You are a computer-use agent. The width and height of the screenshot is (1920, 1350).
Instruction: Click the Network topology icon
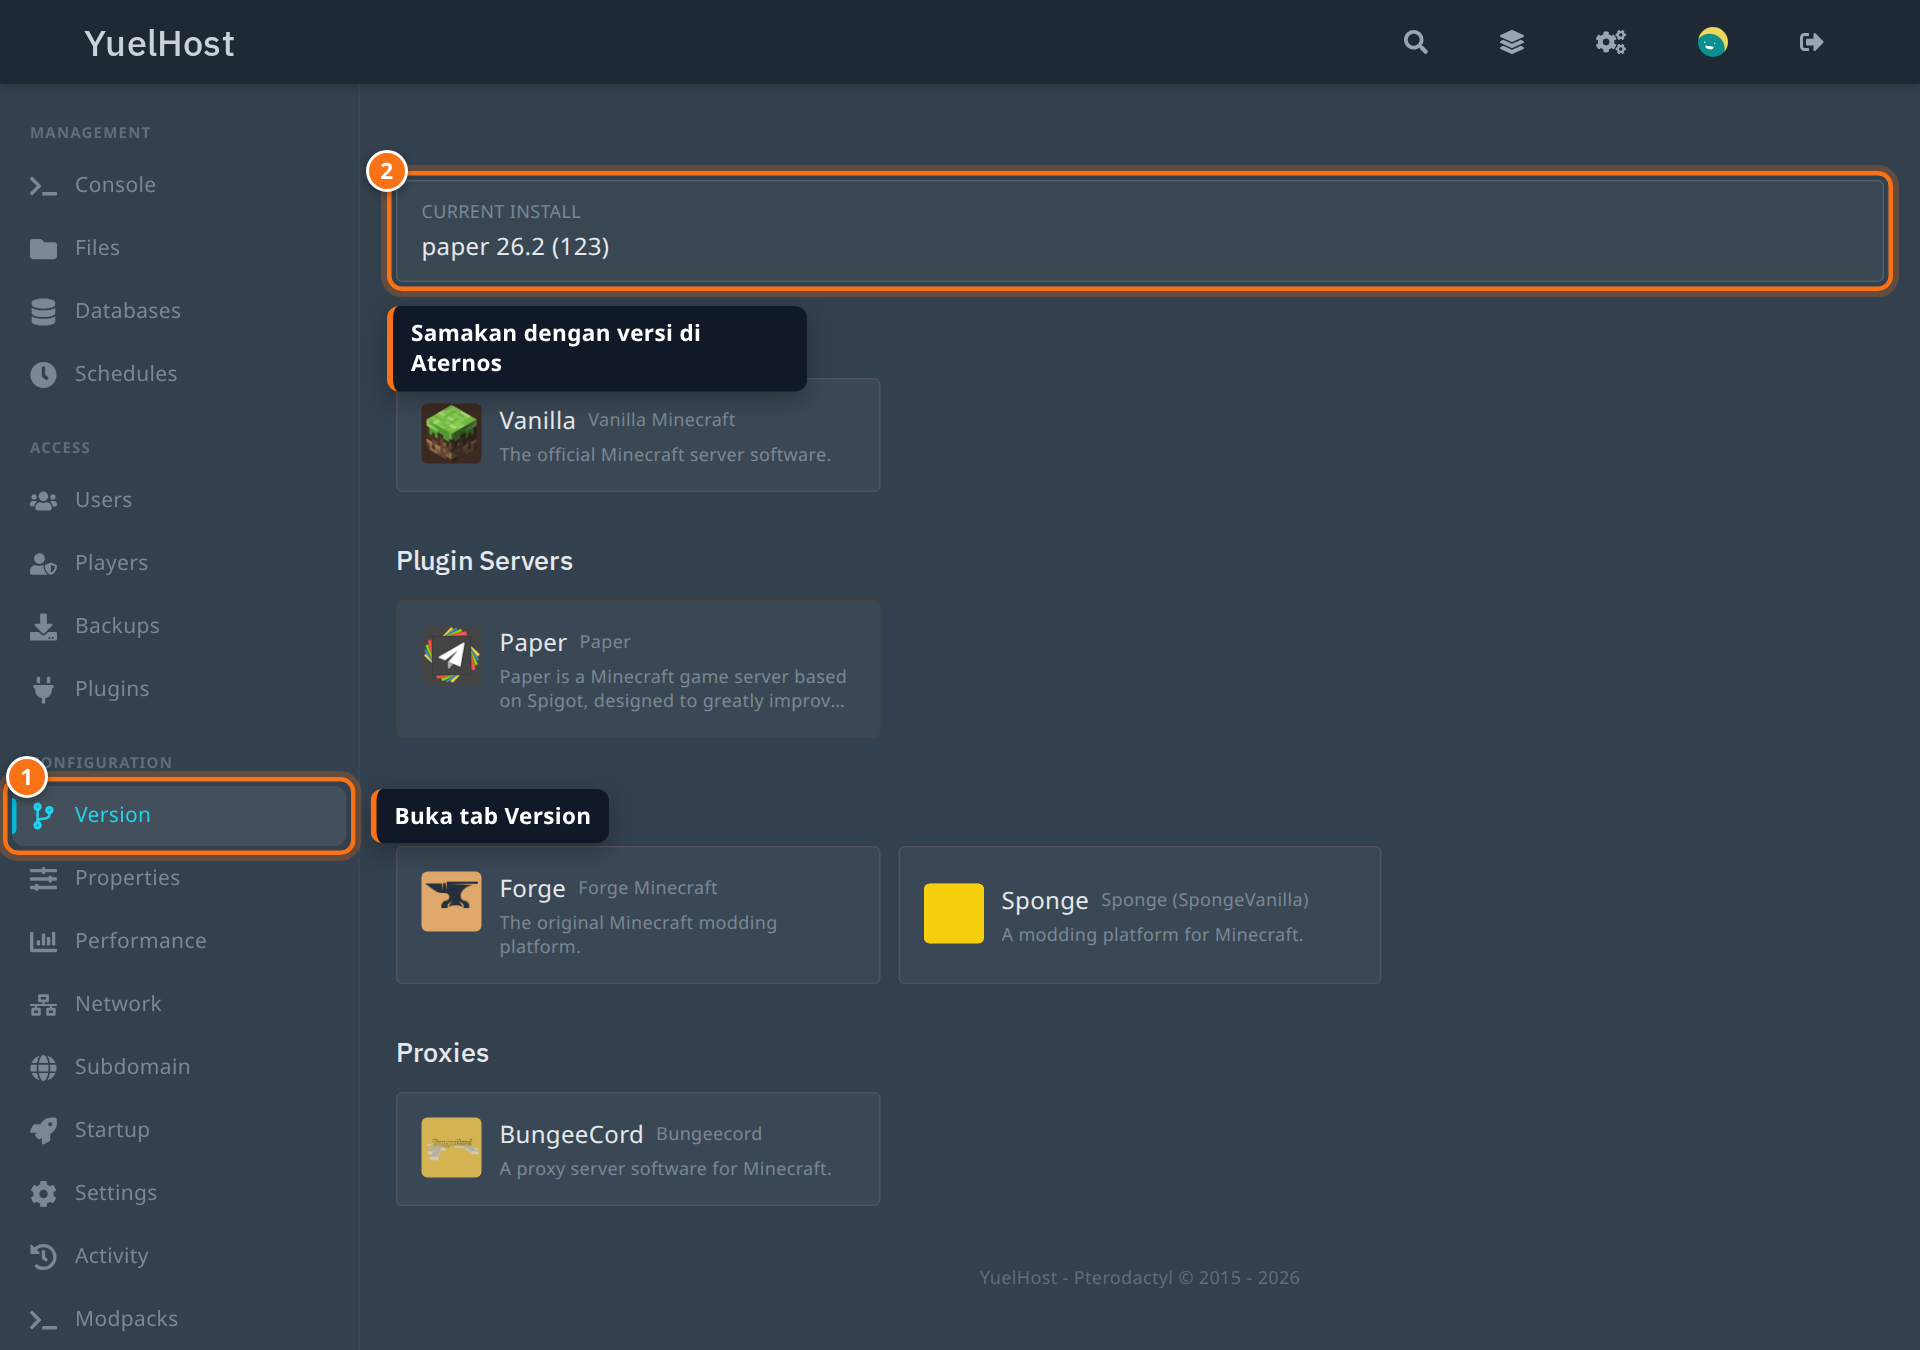(x=43, y=1004)
